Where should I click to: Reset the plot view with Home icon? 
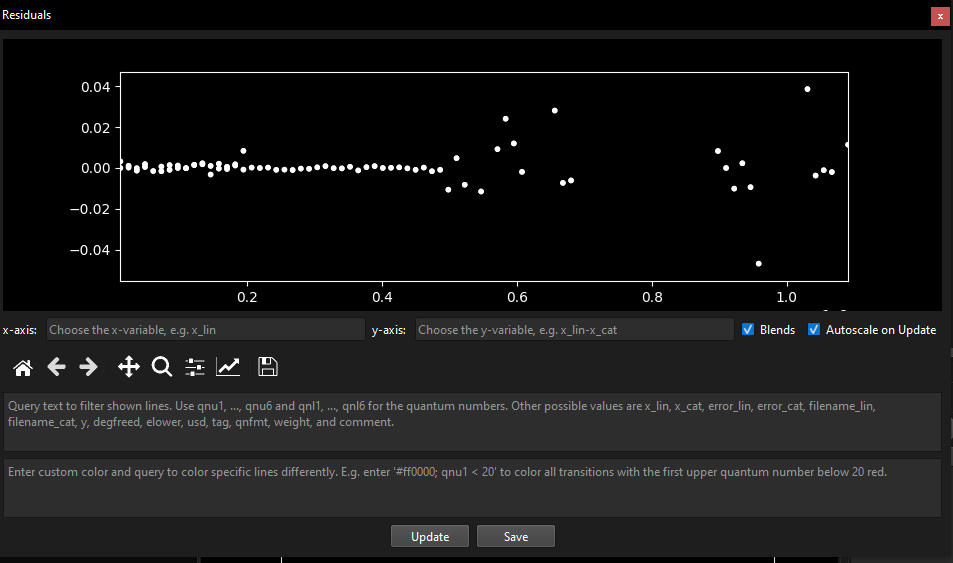pos(22,367)
